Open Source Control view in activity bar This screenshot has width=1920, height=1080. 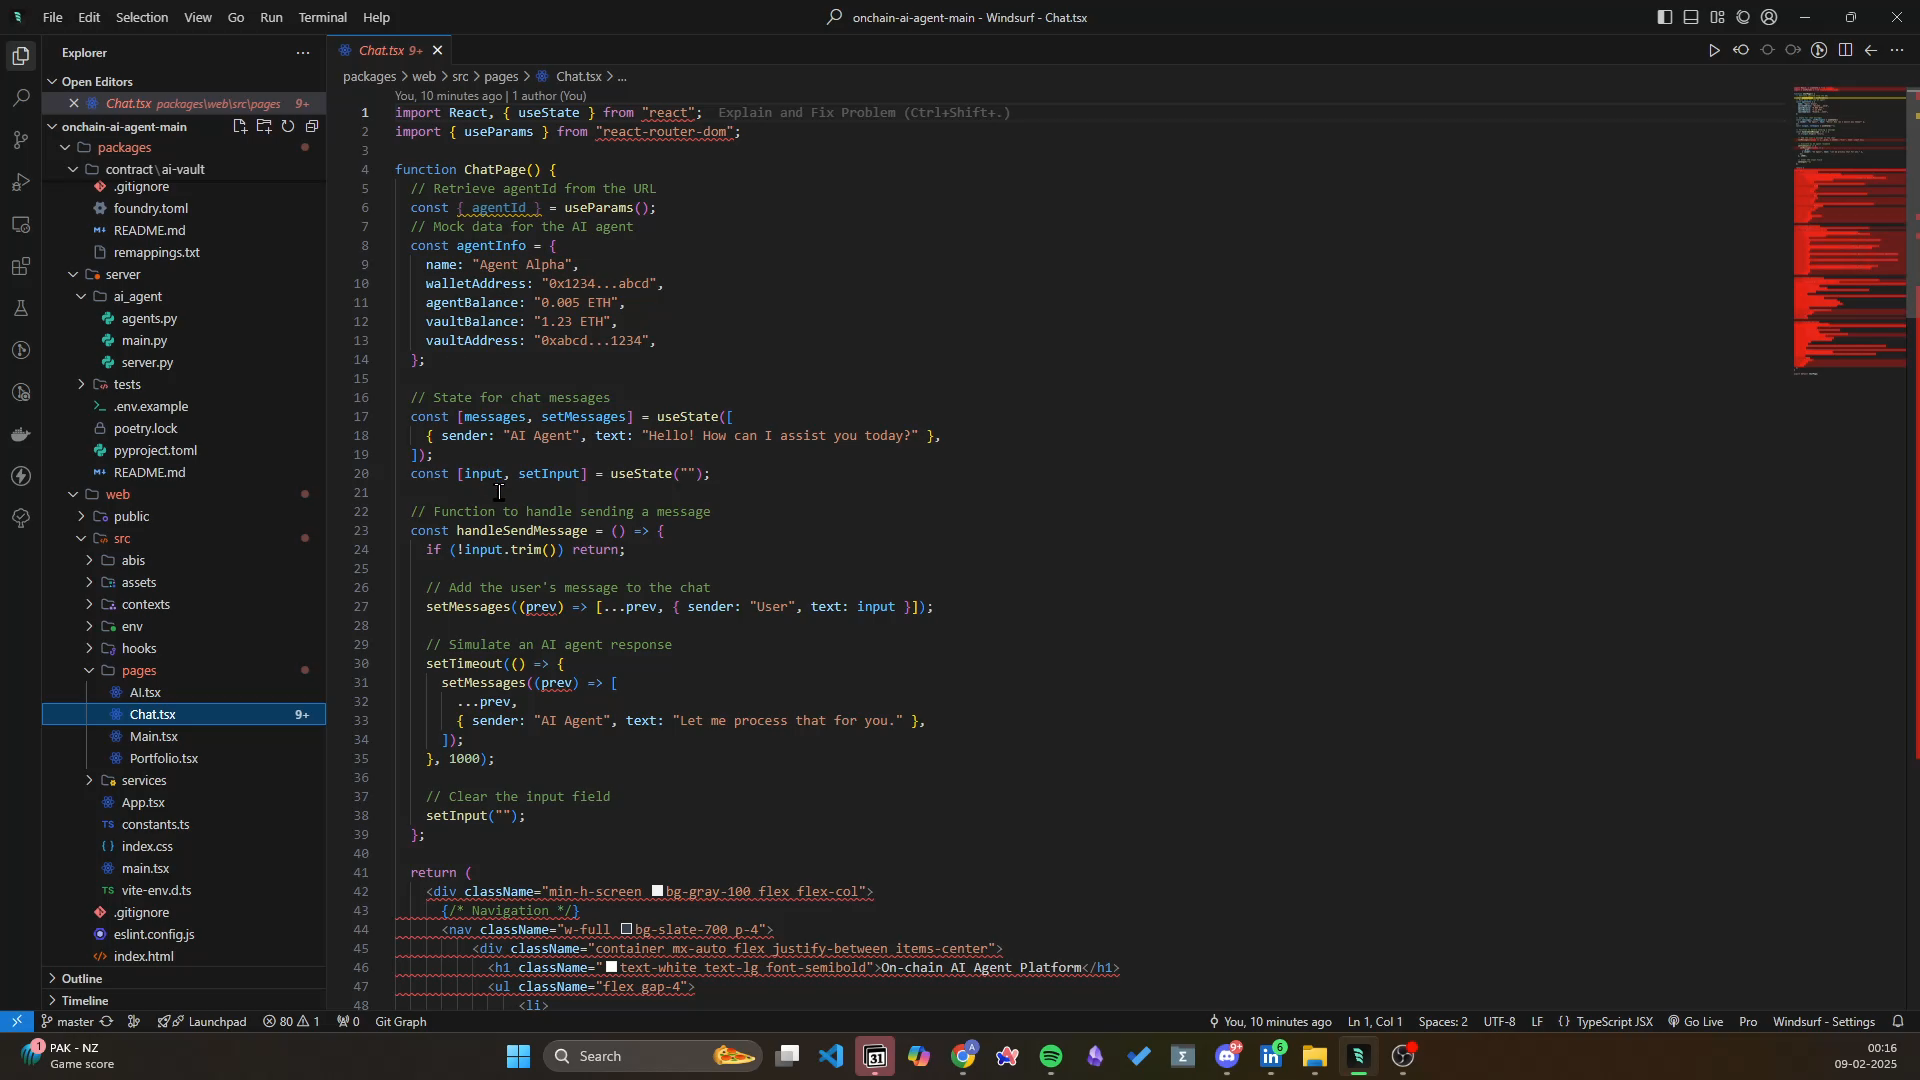pyautogui.click(x=21, y=140)
